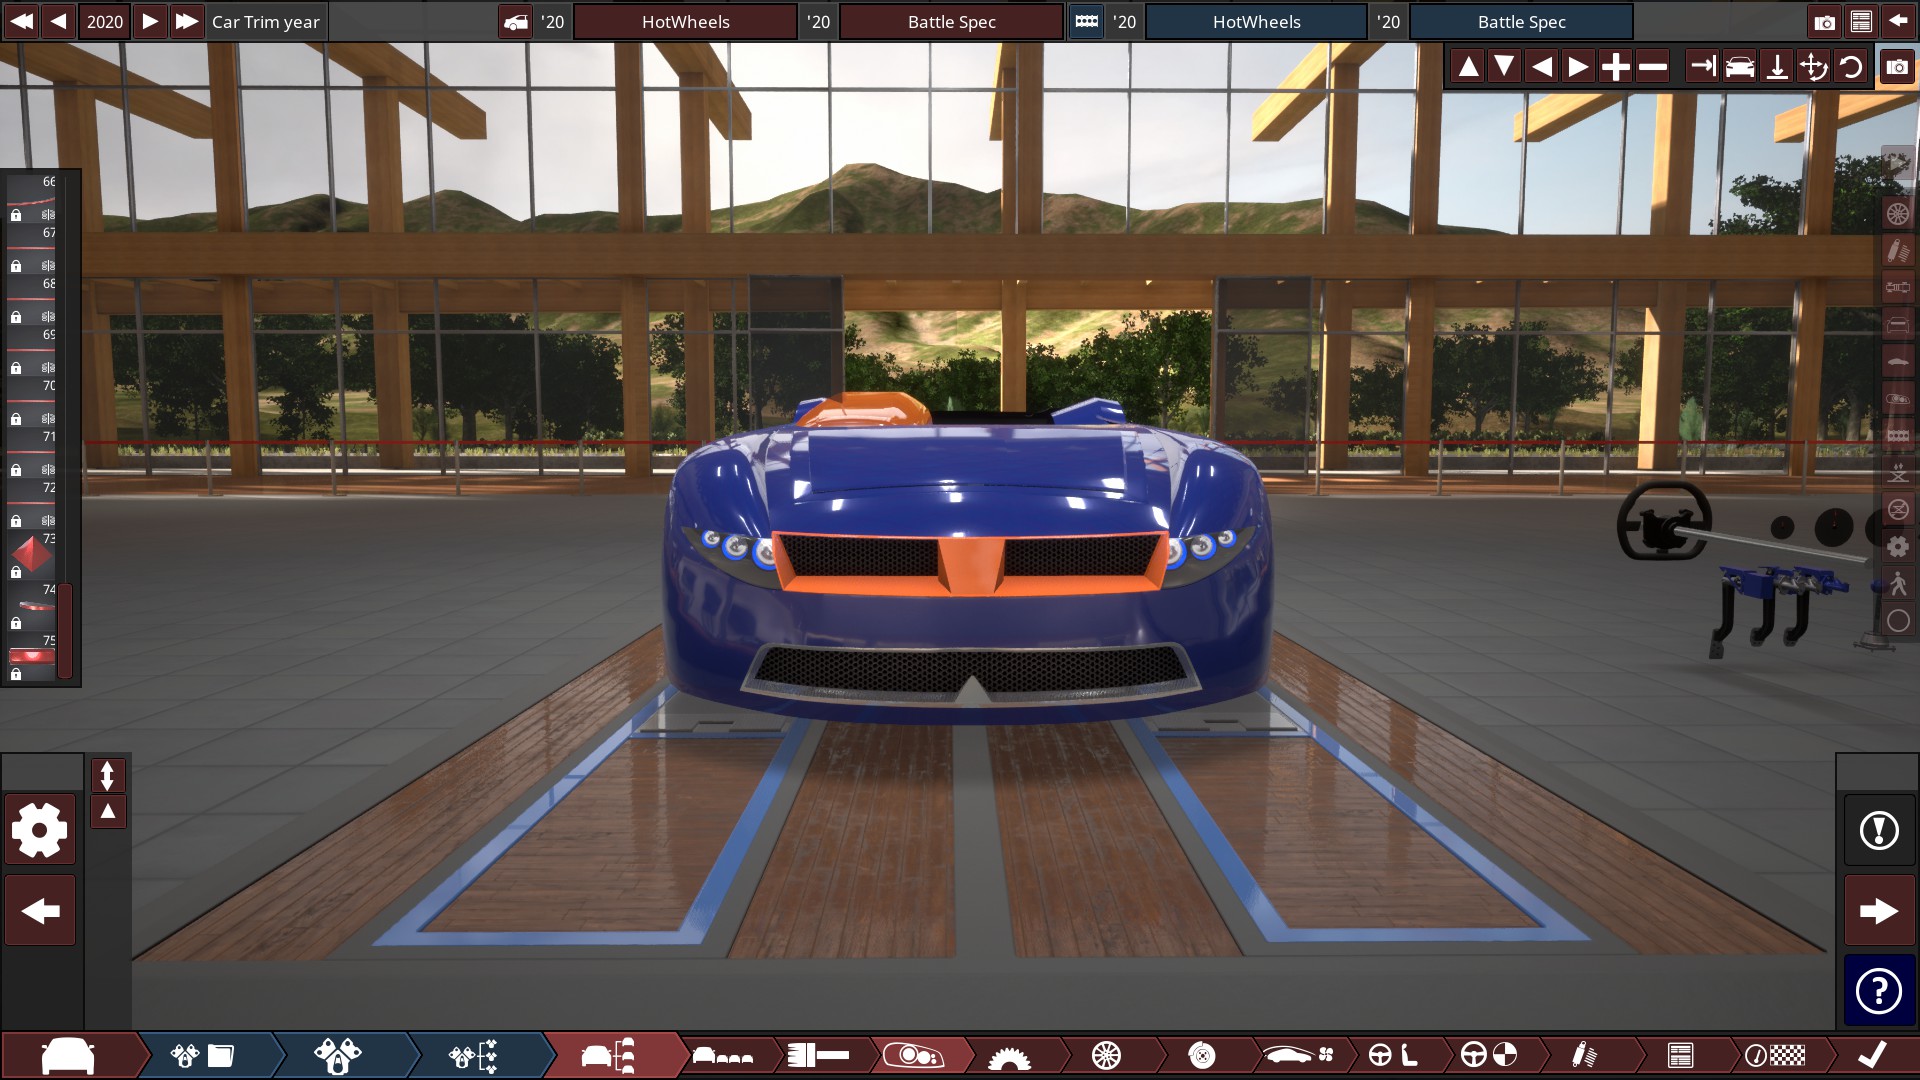Click the car front view icon

[x=1740, y=67]
